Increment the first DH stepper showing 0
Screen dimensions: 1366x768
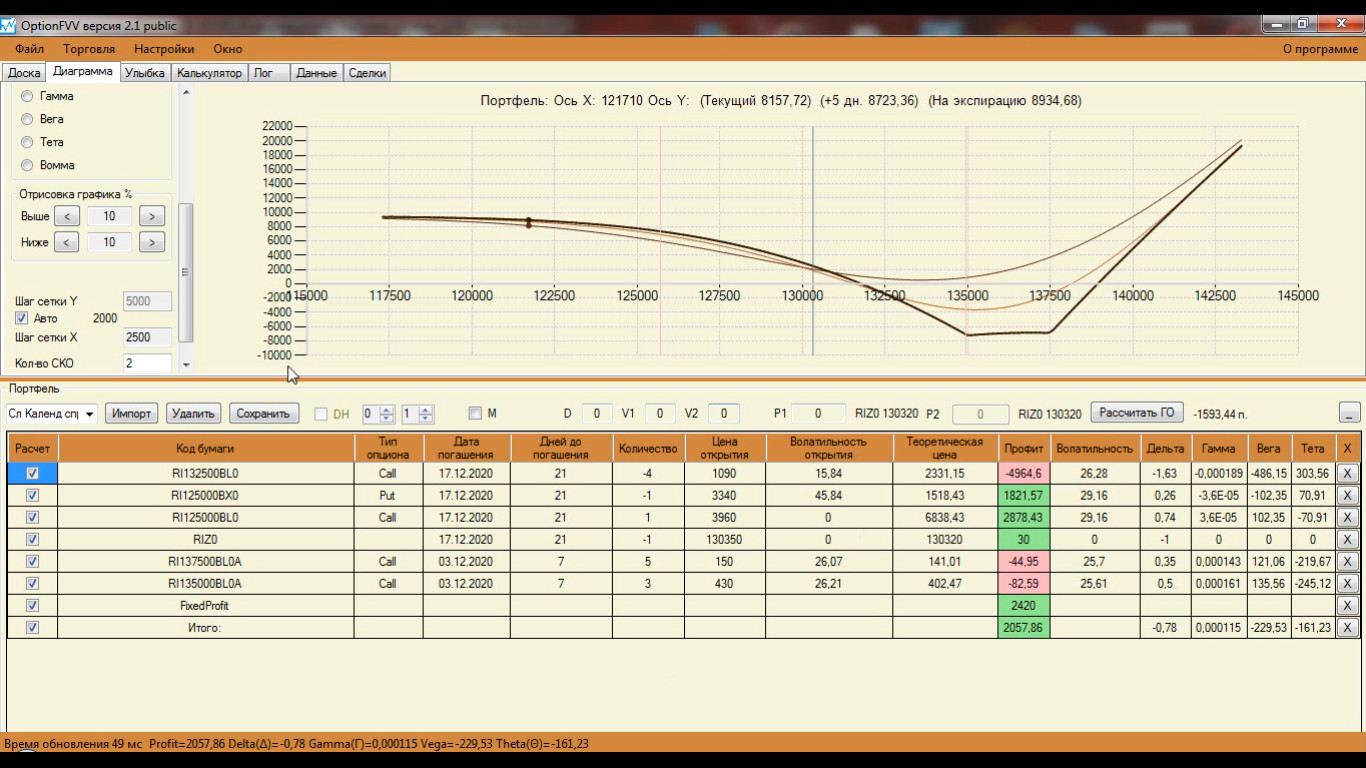point(387,409)
